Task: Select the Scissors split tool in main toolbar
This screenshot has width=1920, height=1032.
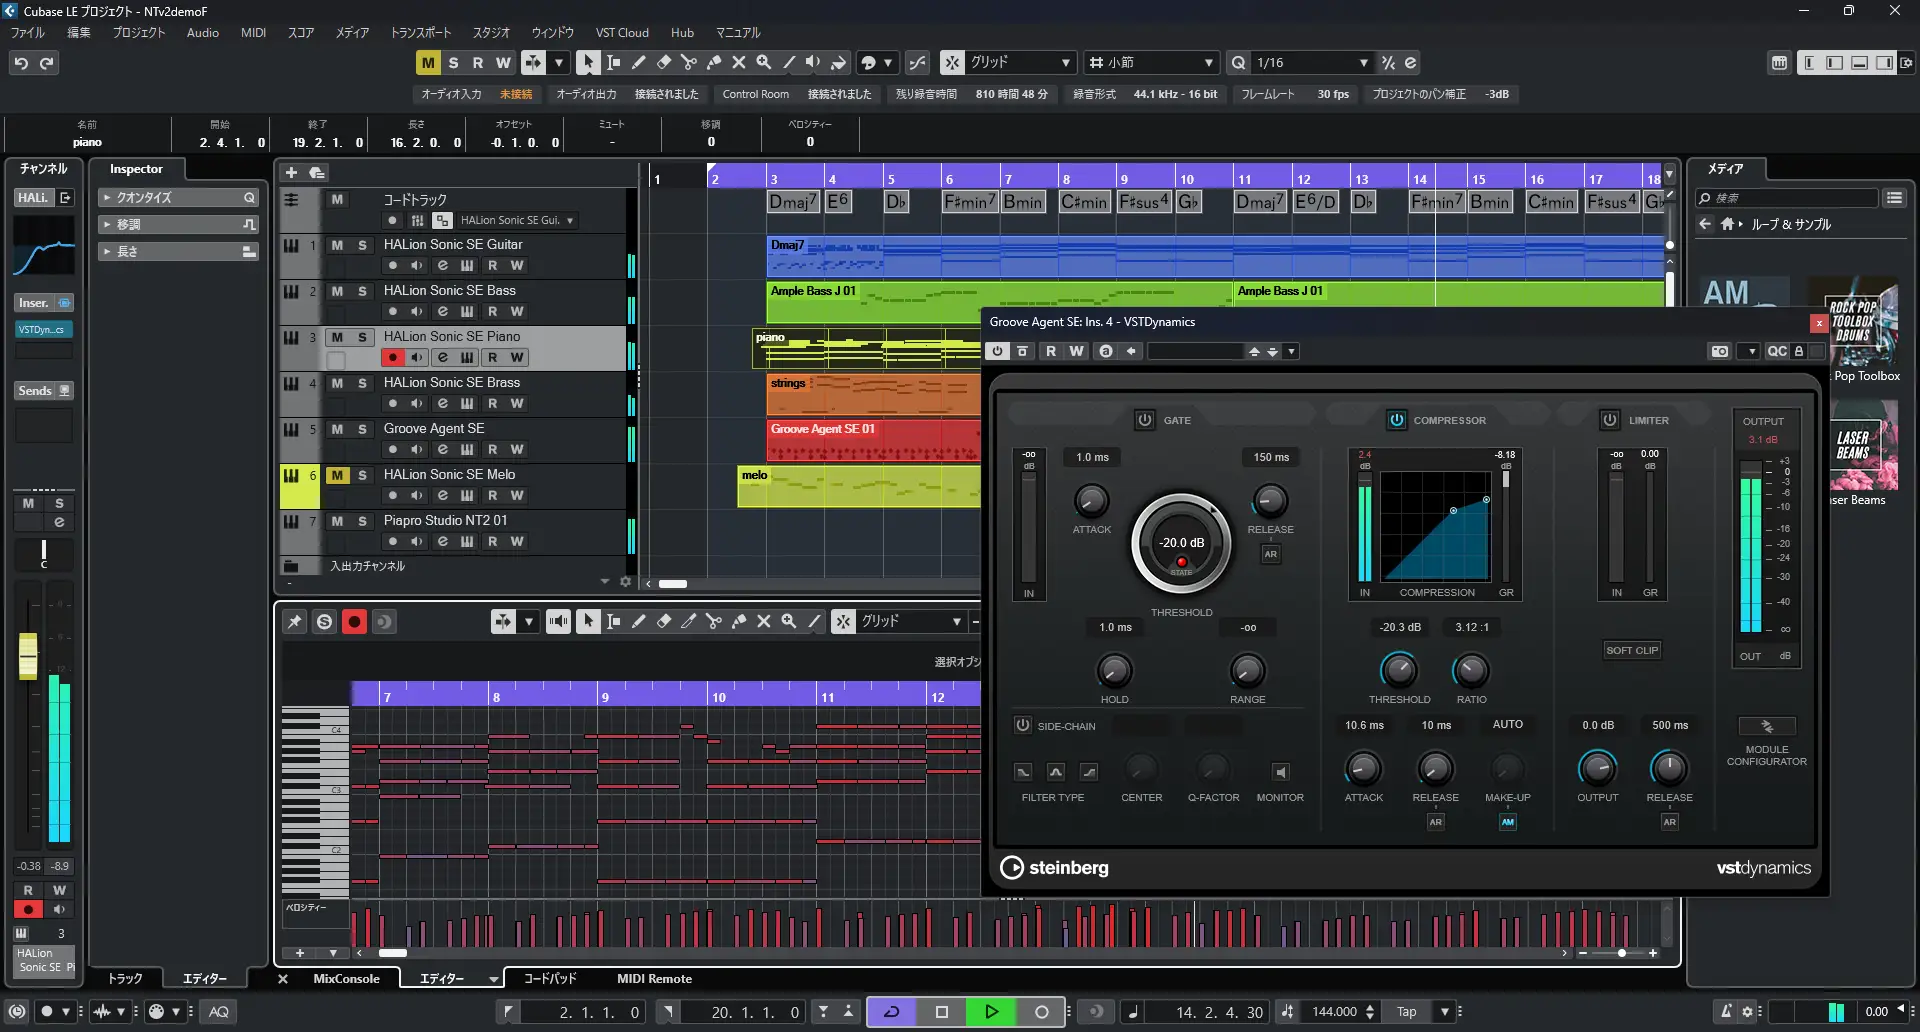Action: pyautogui.click(x=688, y=63)
